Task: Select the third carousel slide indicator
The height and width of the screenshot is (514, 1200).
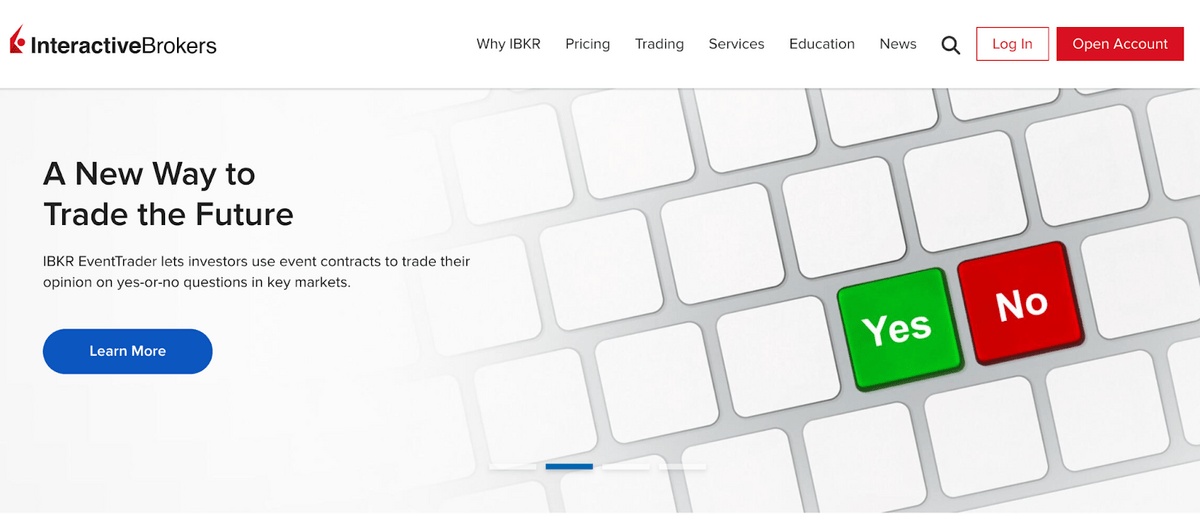Action: click(626, 466)
